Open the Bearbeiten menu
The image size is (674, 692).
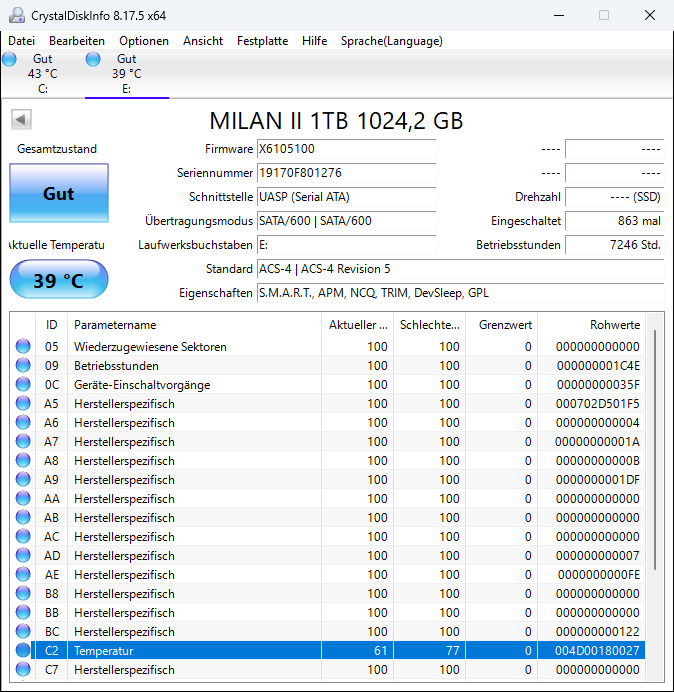coord(77,41)
